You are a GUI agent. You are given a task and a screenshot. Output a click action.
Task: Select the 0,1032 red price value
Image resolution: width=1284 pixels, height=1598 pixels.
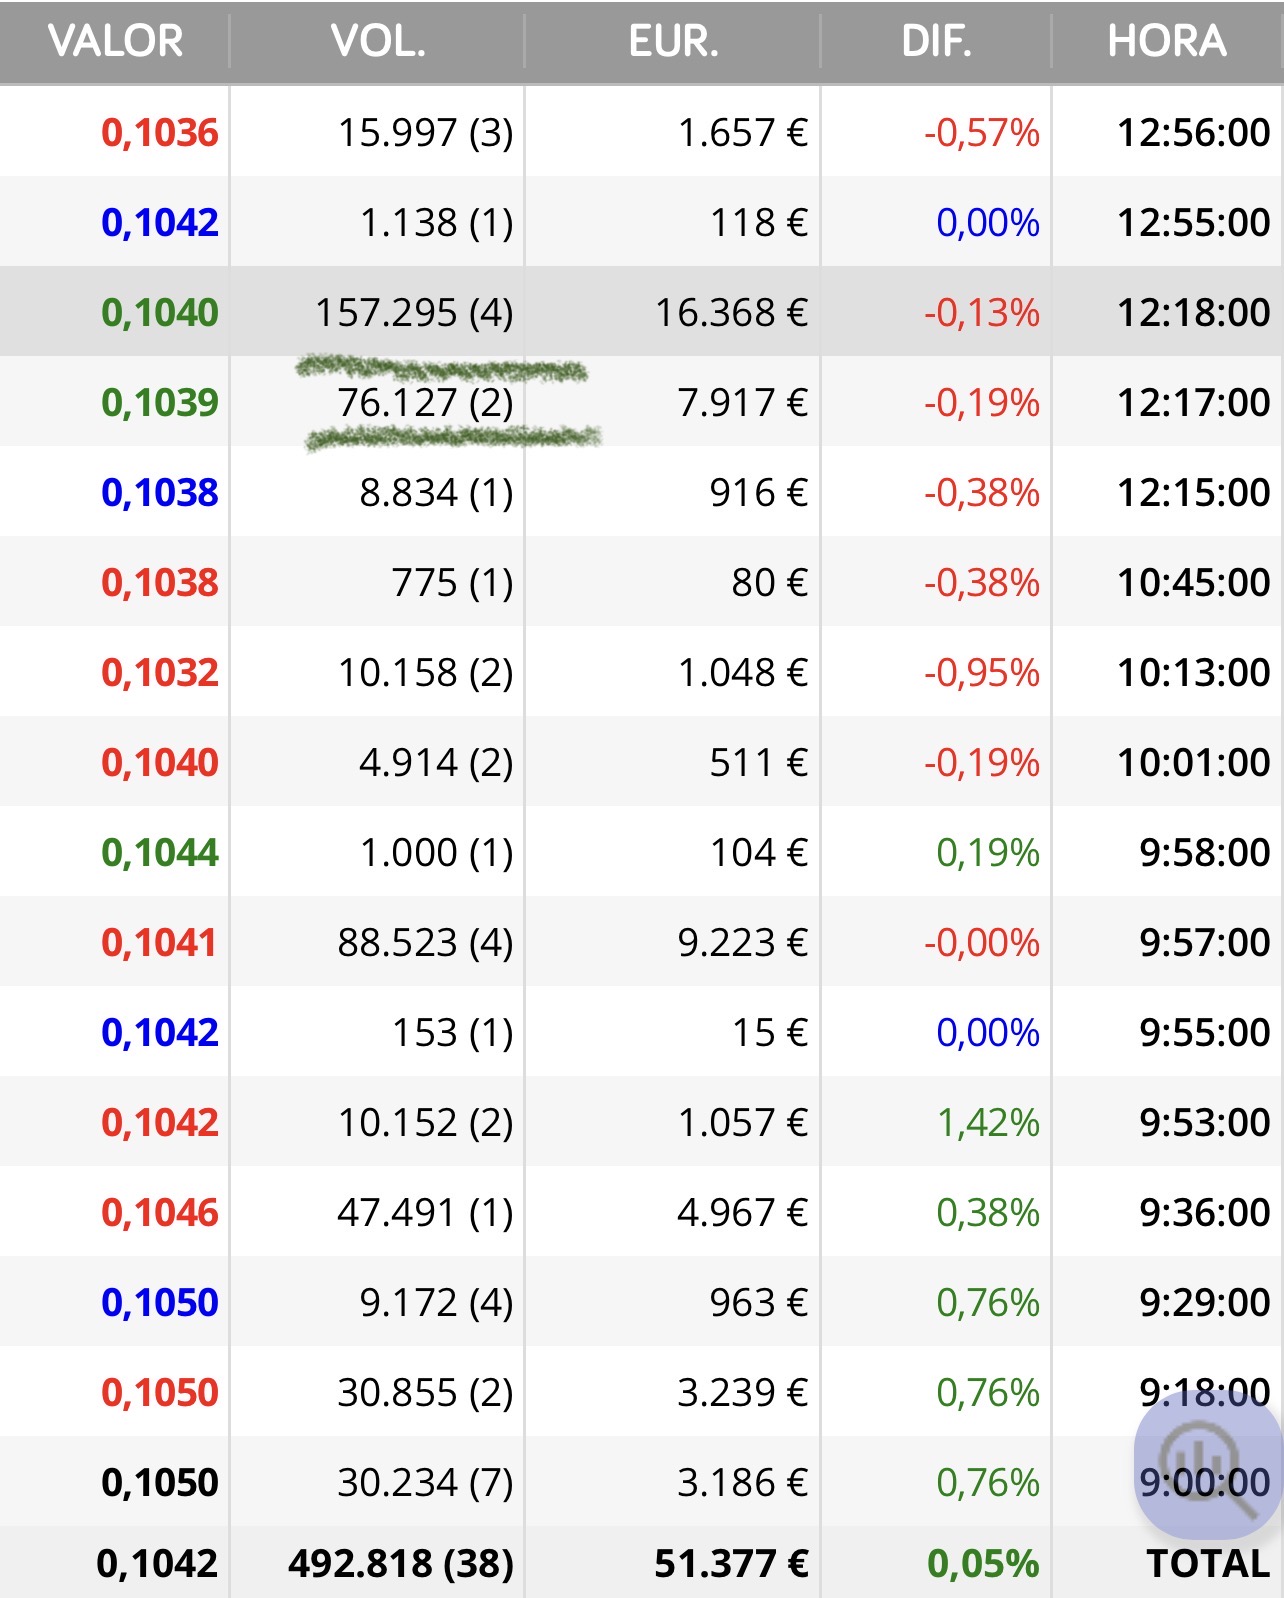tap(160, 673)
